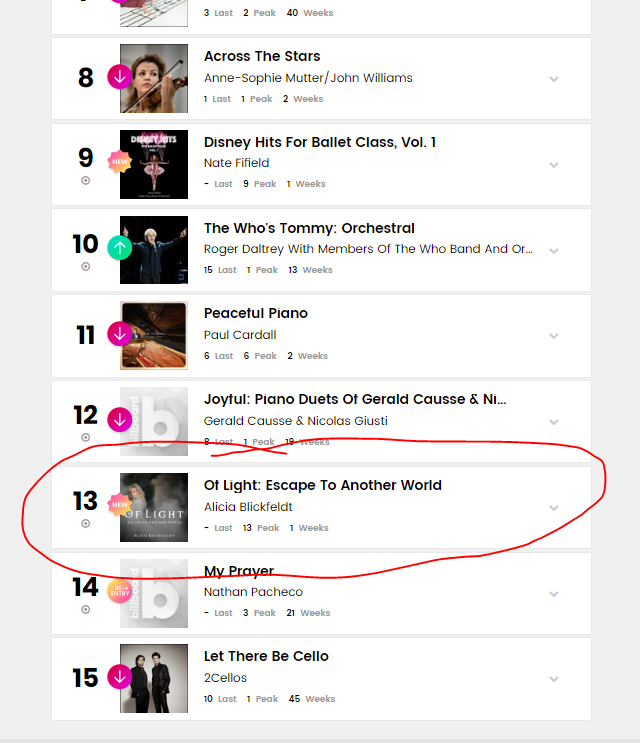Image resolution: width=640 pixels, height=743 pixels.
Task: Expand the Of Light chart entry chevron
Action: coord(554,508)
